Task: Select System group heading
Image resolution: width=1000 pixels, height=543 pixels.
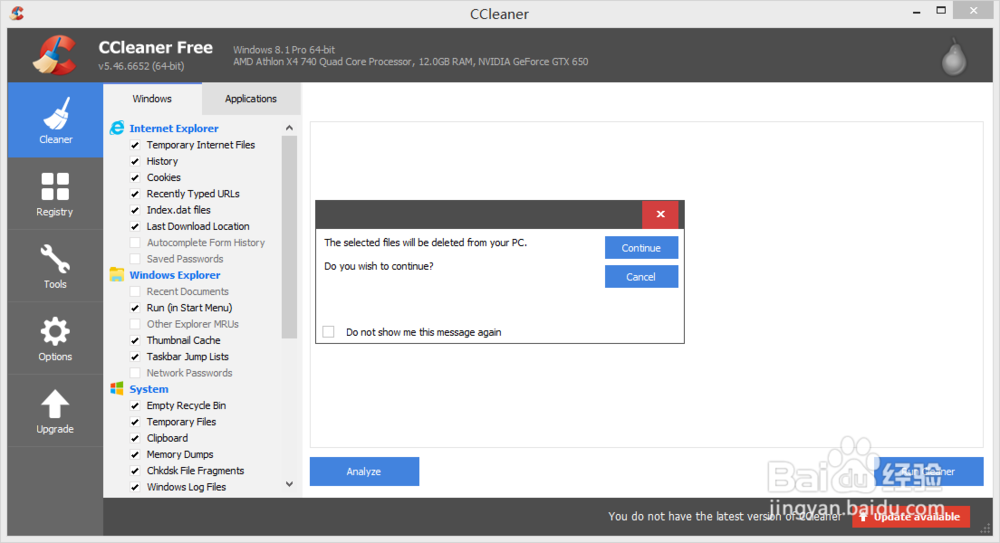Action: [149, 389]
